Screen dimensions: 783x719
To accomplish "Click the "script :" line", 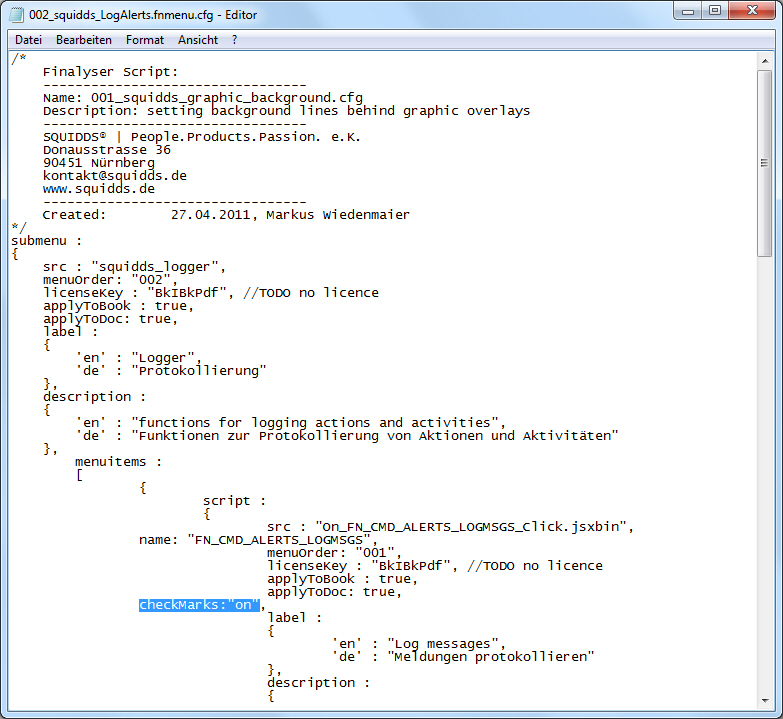I will (234, 500).
